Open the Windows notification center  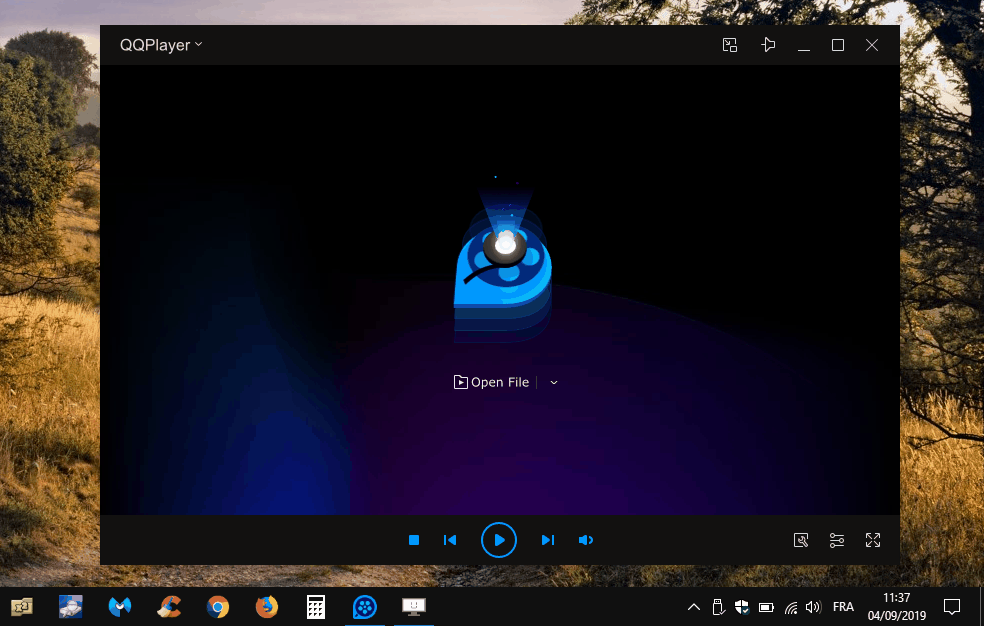952,607
